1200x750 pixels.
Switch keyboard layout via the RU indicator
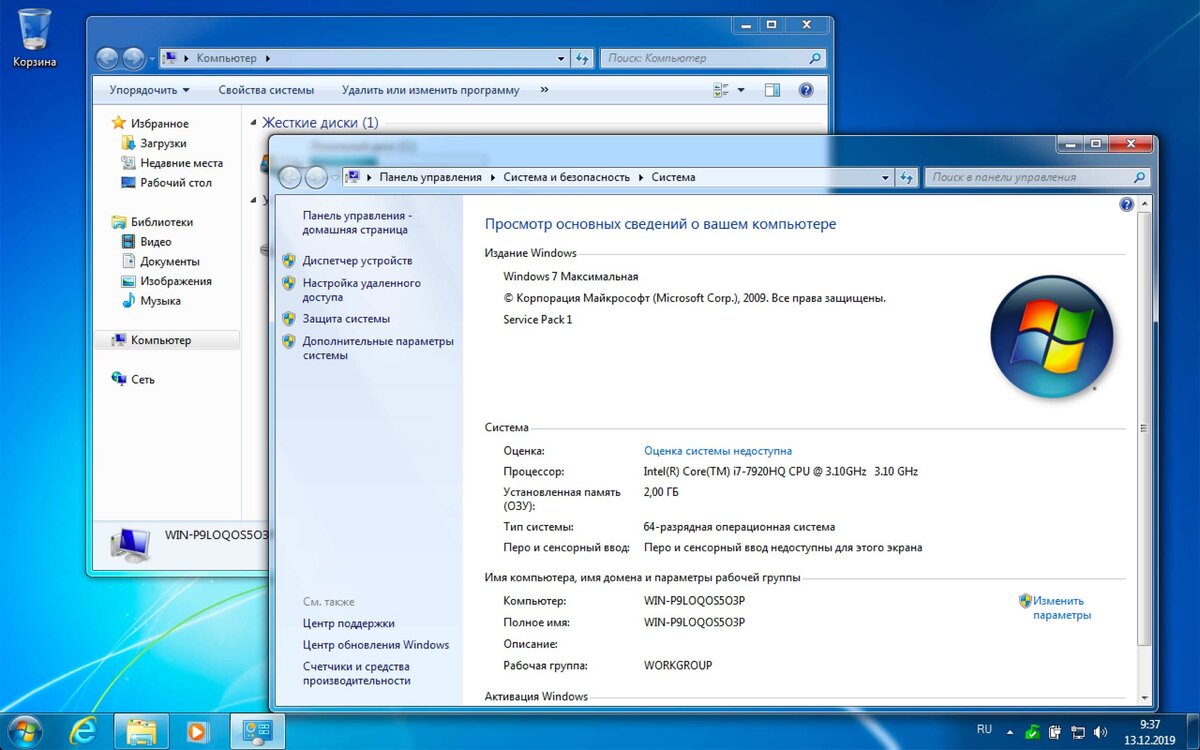(x=984, y=730)
